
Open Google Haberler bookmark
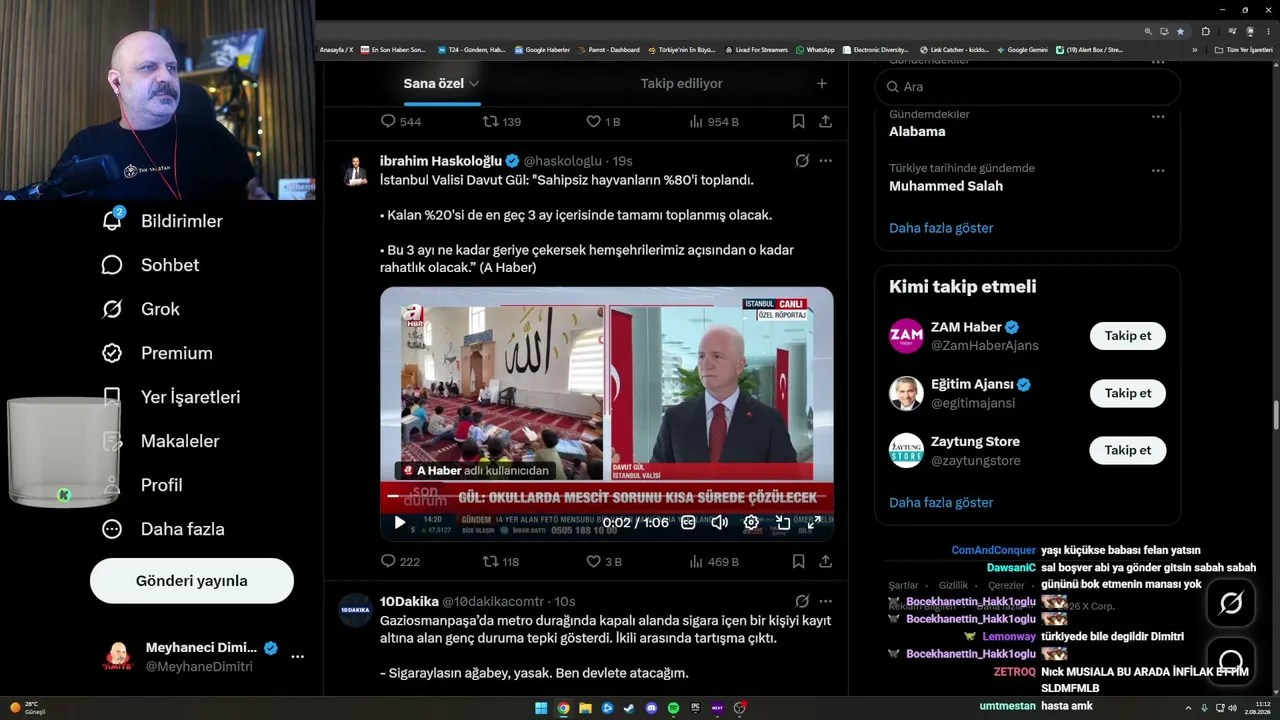[x=542, y=50]
